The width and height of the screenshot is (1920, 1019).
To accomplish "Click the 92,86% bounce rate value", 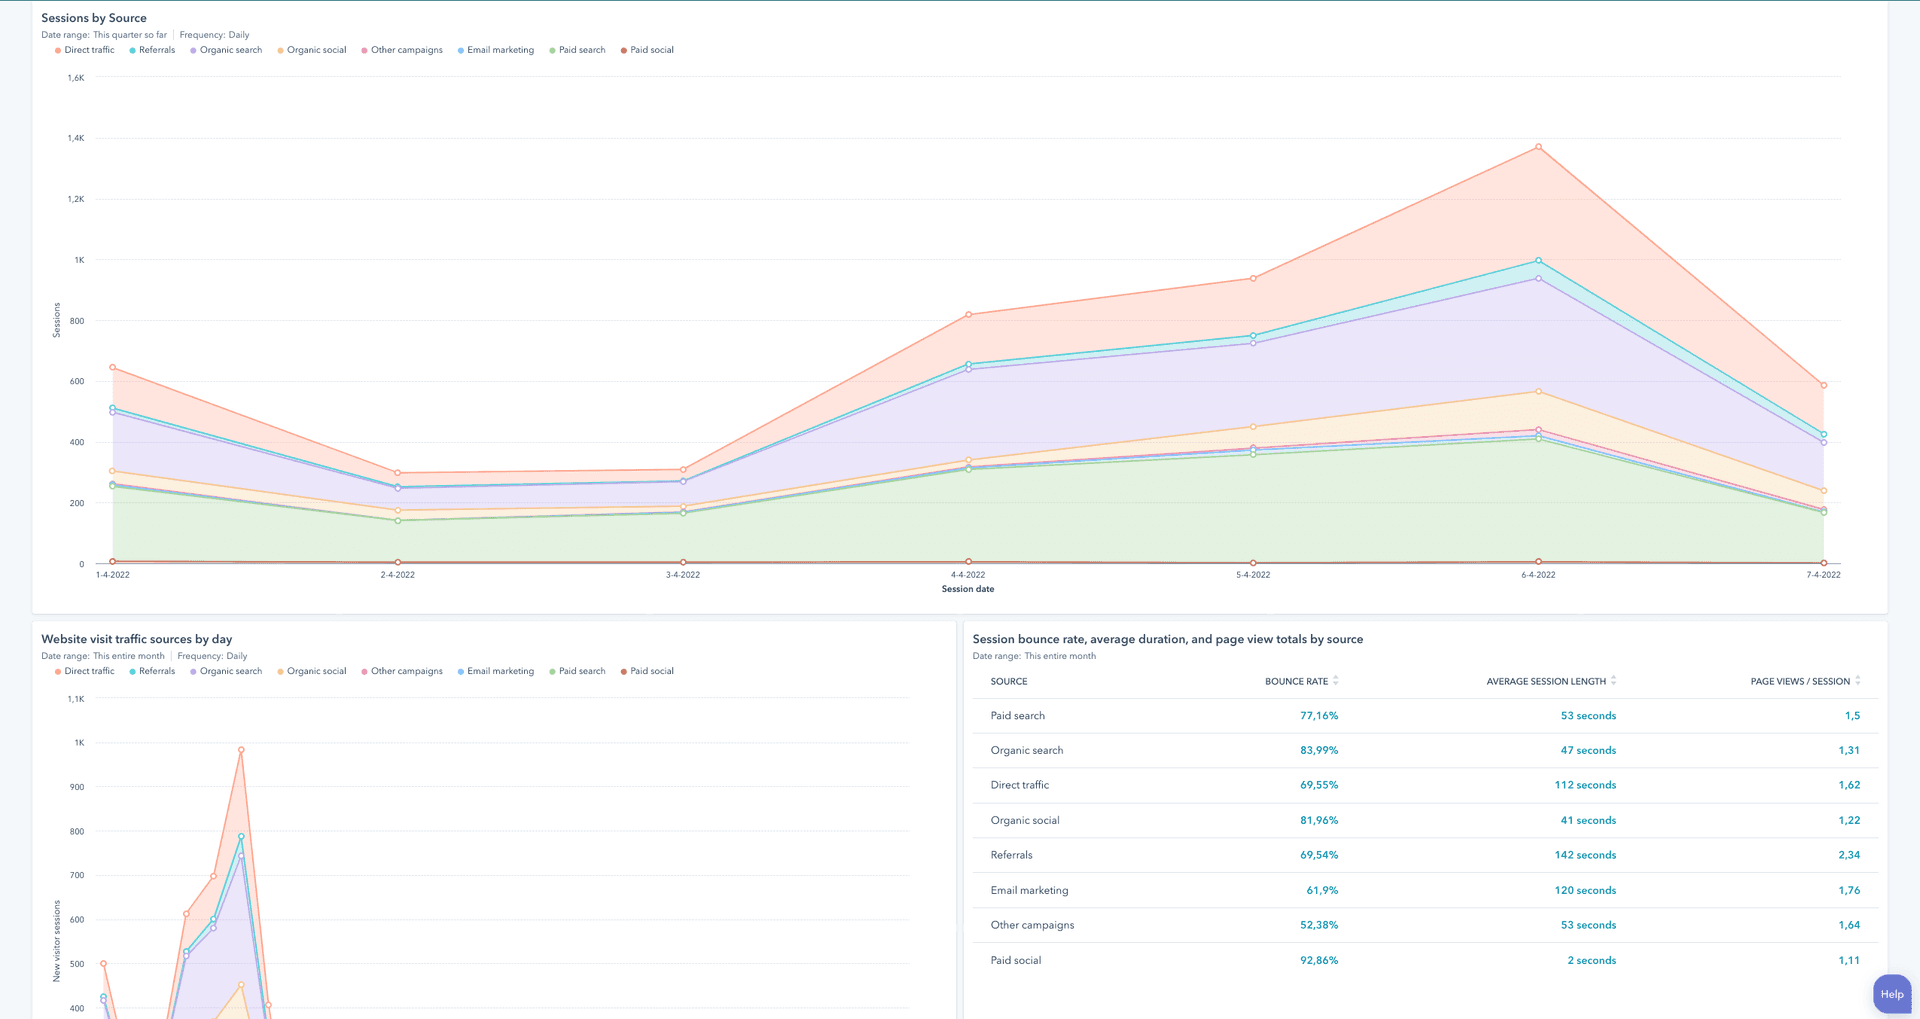I will (1319, 961).
